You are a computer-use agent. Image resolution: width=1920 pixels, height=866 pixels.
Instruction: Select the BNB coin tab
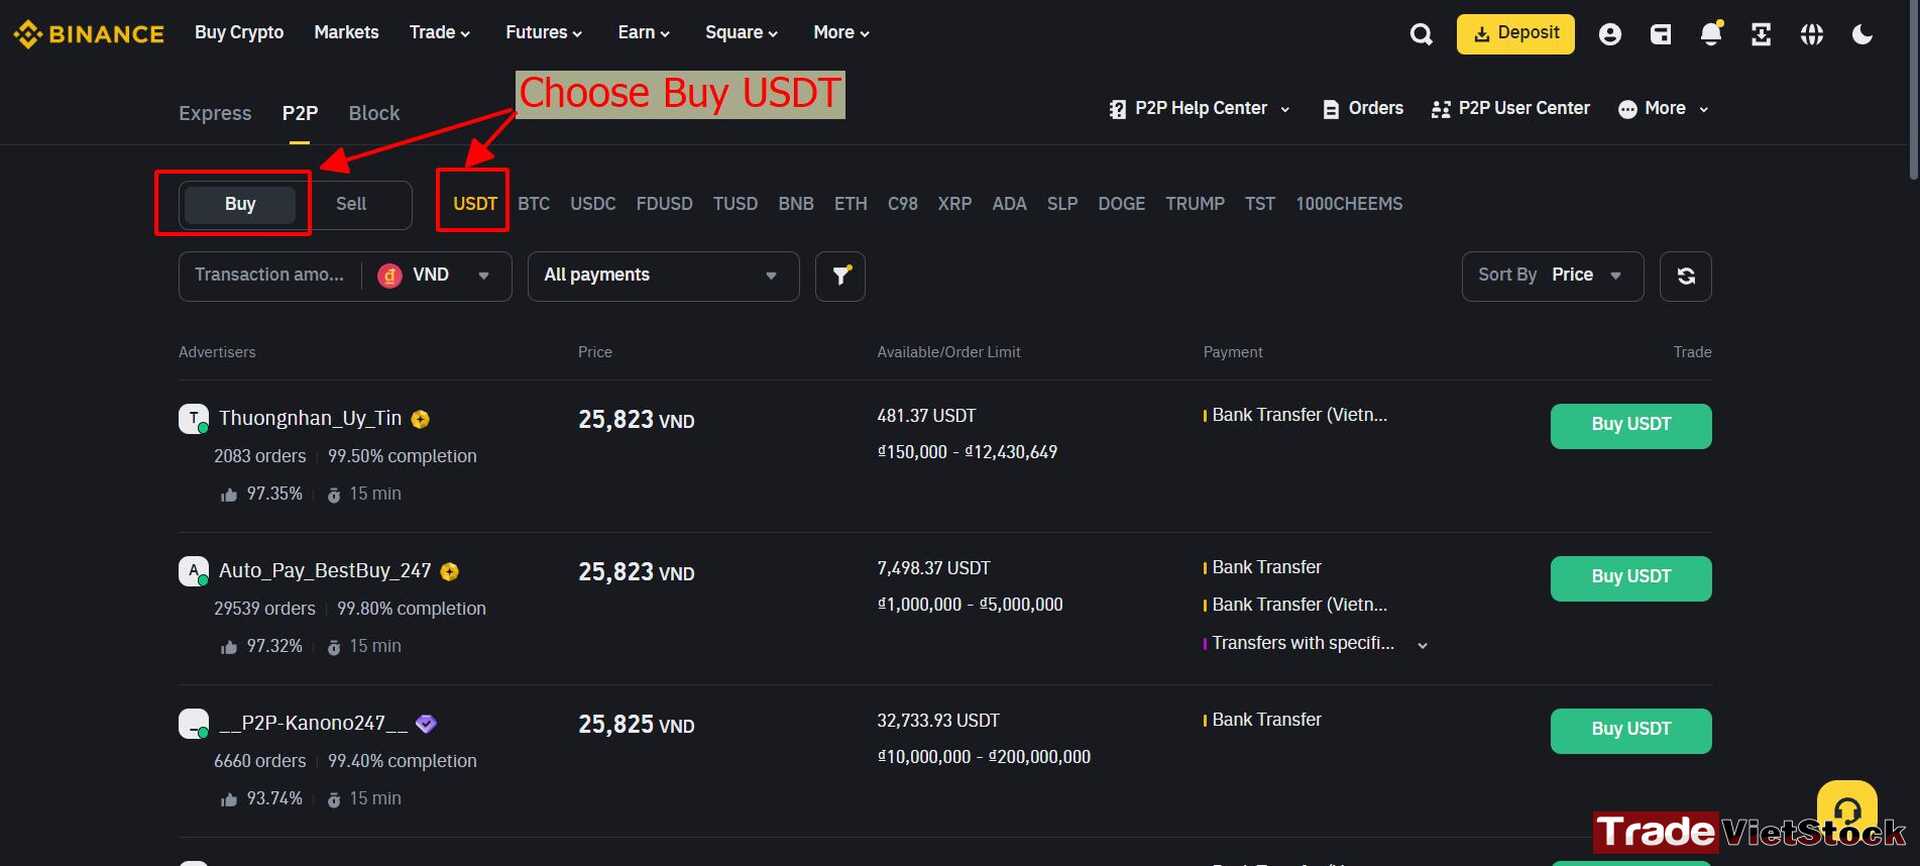pyautogui.click(x=796, y=204)
